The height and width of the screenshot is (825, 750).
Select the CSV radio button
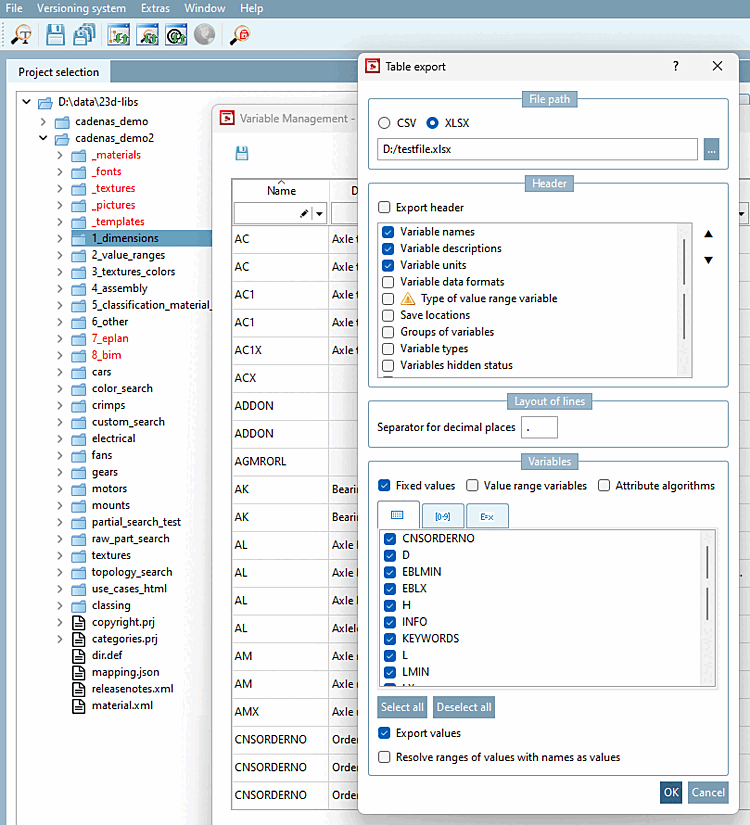pos(384,123)
